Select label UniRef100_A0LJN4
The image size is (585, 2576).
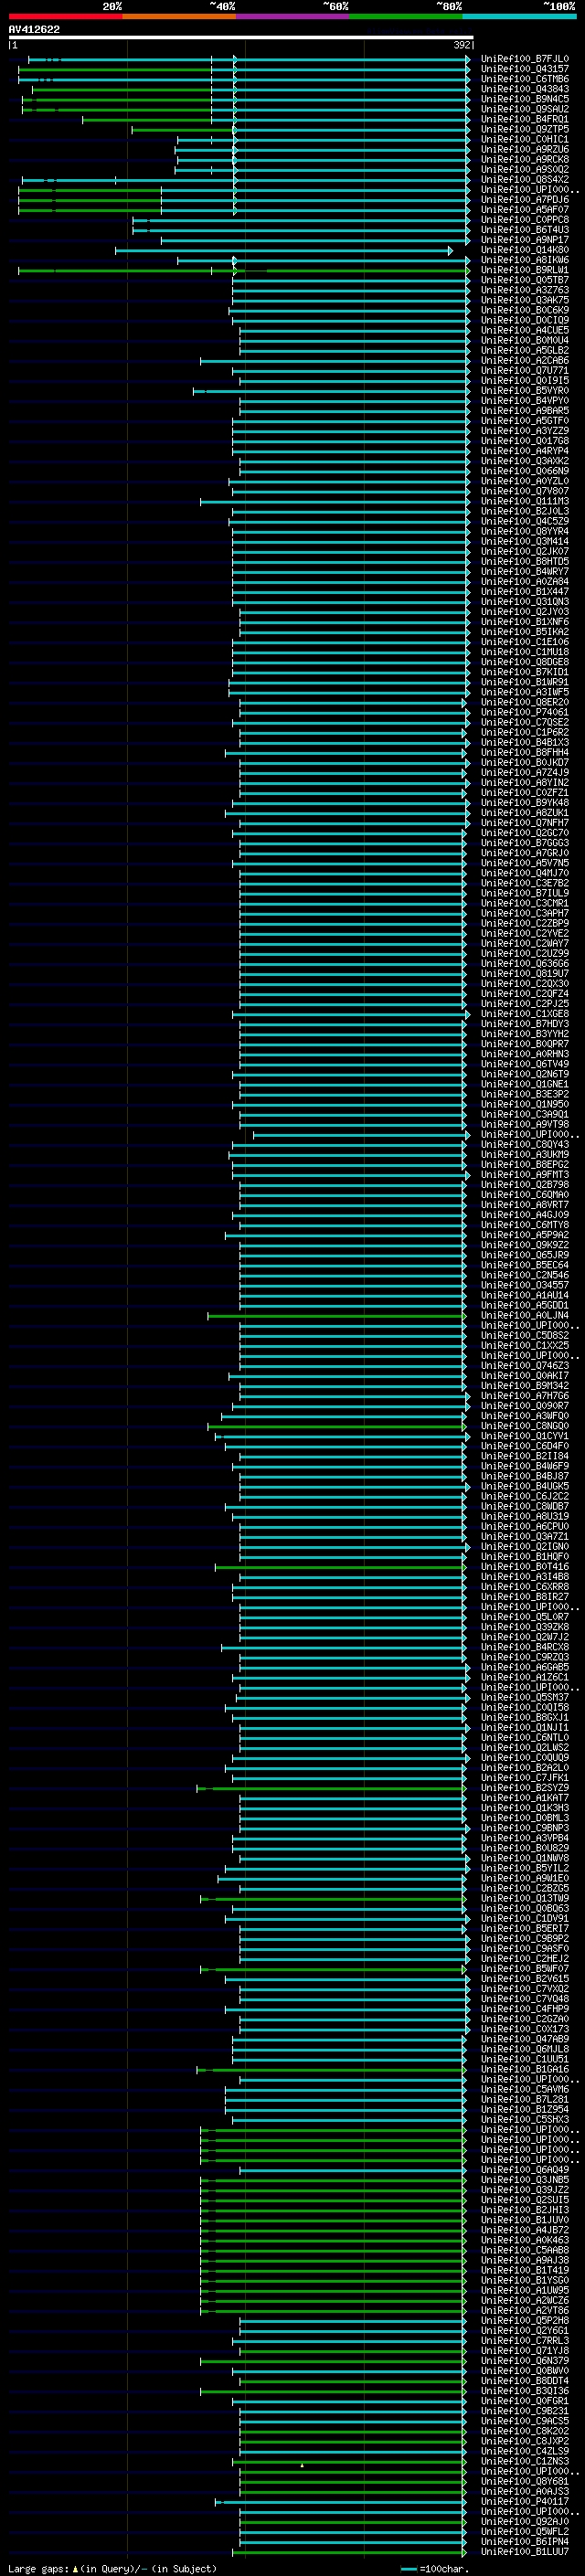click(524, 1316)
